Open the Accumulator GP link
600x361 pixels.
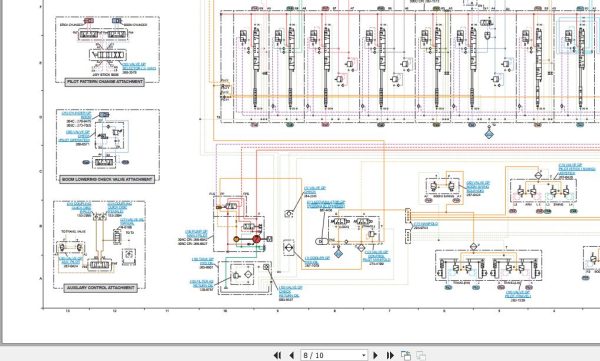pos(326,204)
